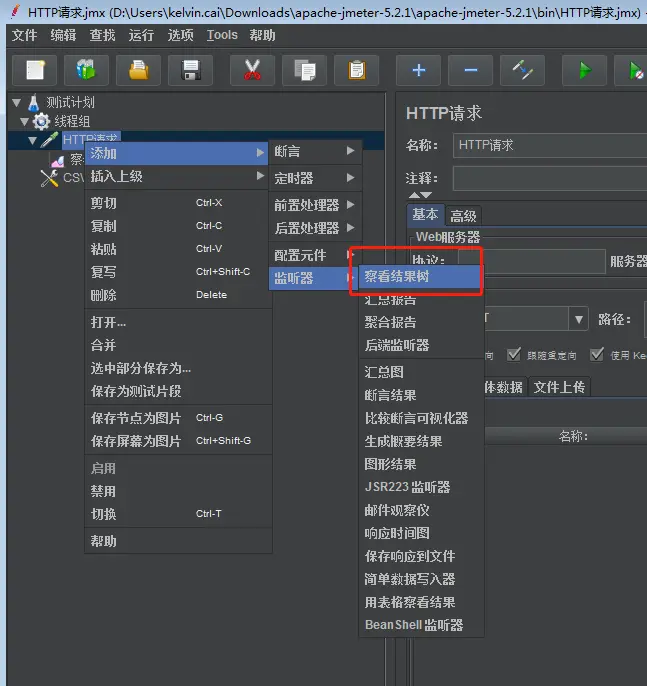Select 保存响应到文件 entry
This screenshot has height=686, width=647.
421,556
